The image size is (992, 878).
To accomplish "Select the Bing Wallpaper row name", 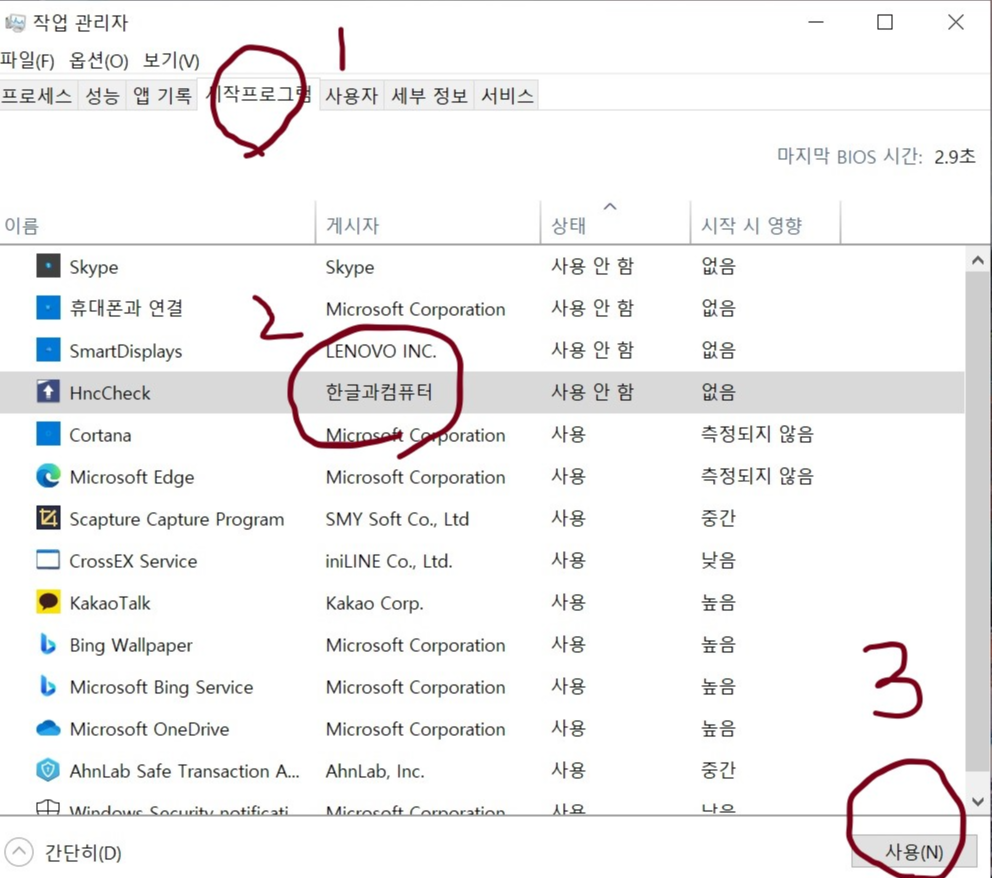I will [x=131, y=645].
